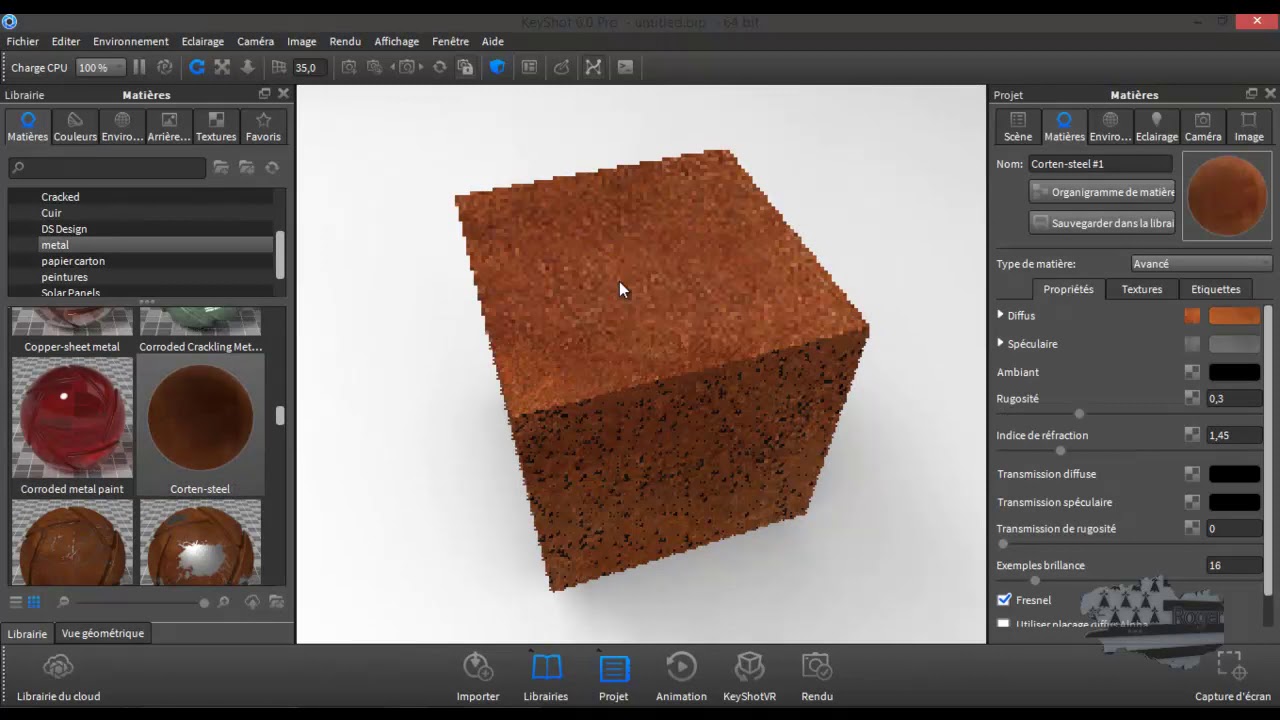This screenshot has height=720, width=1280.
Task: Click the performance mode icon in toolbar
Action: coord(165,67)
